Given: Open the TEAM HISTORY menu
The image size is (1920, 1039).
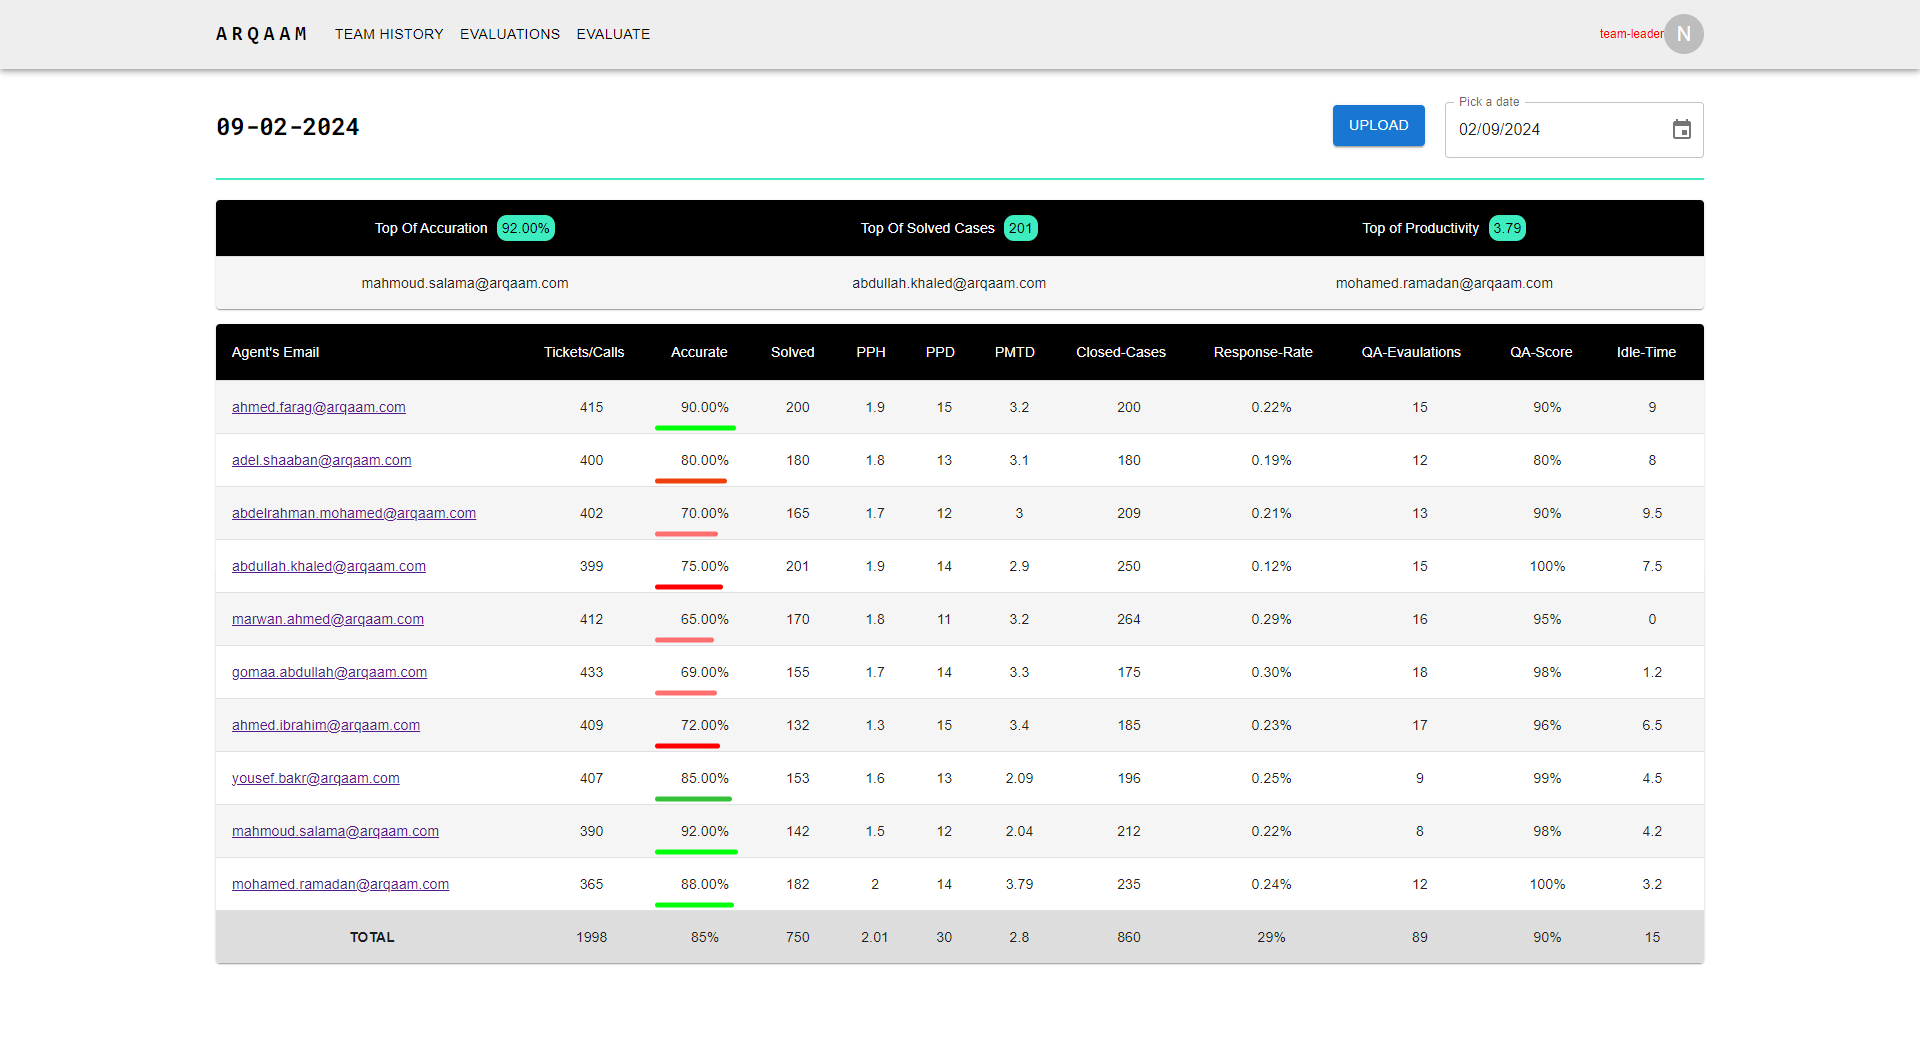Looking at the screenshot, I should tap(389, 34).
